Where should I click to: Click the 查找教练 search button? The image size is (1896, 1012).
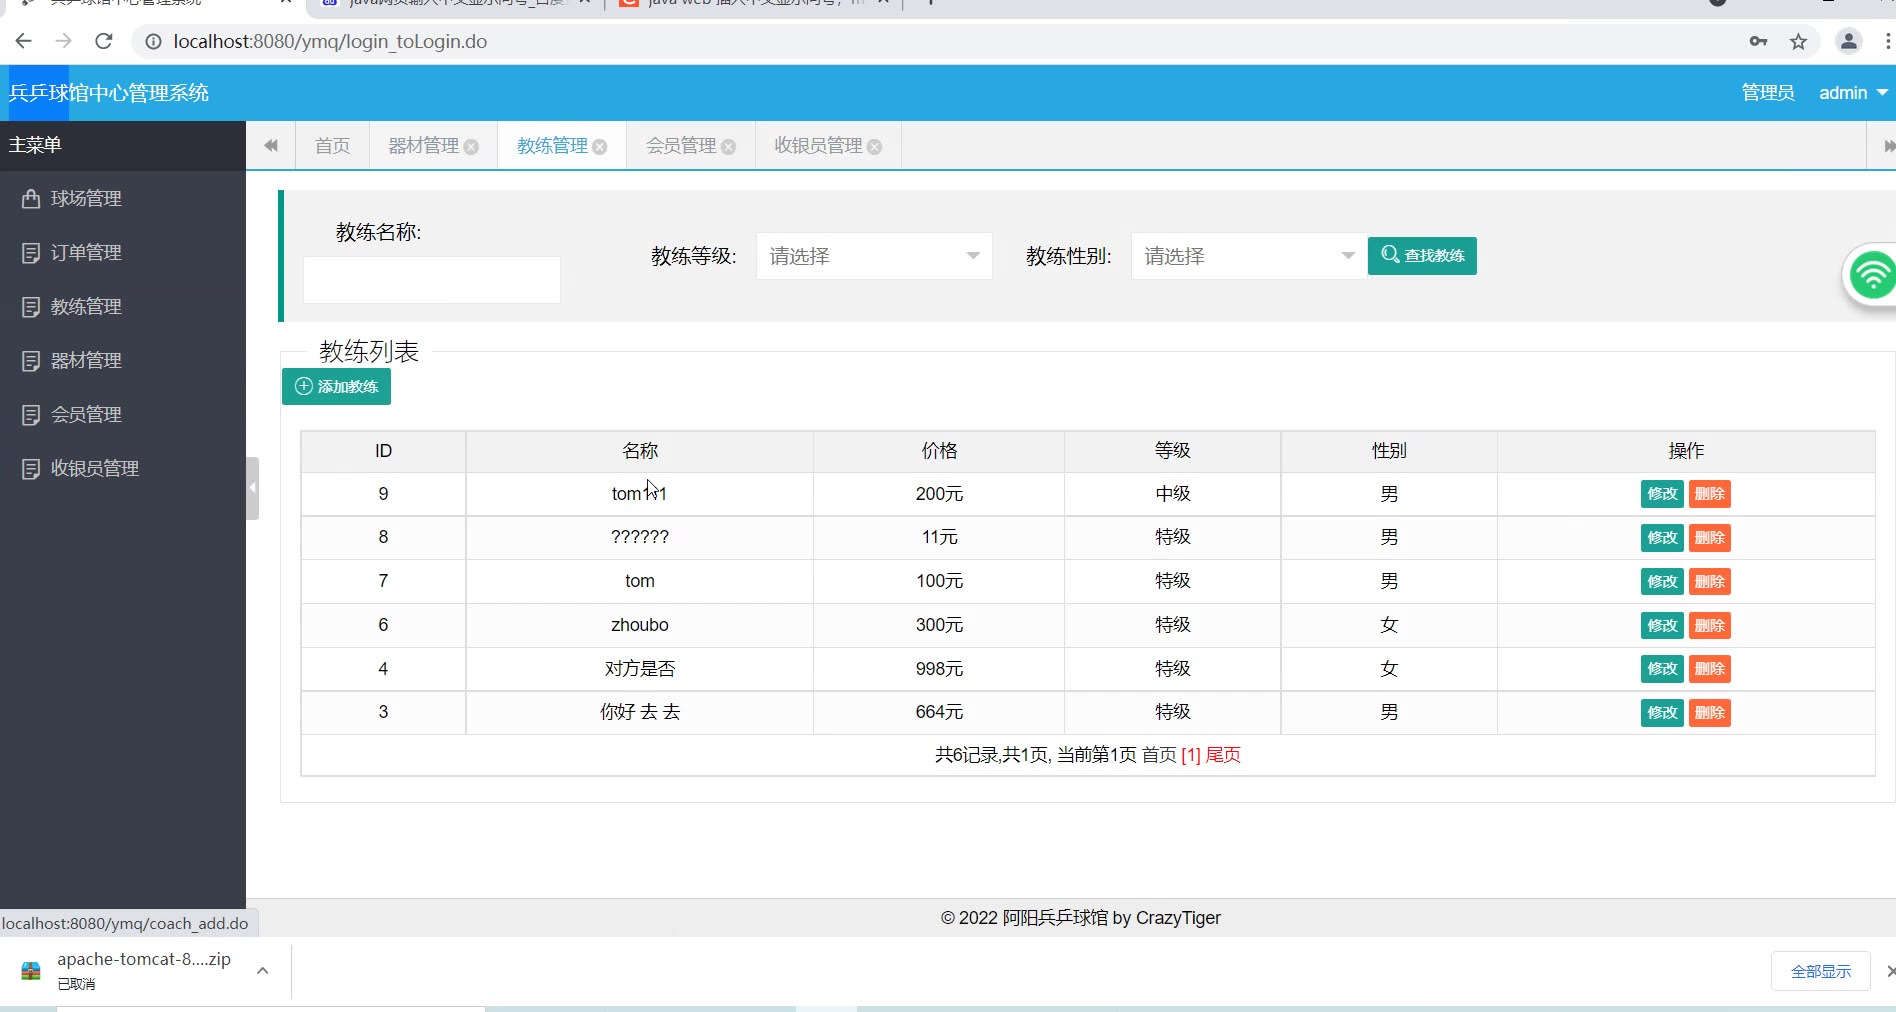point(1422,256)
